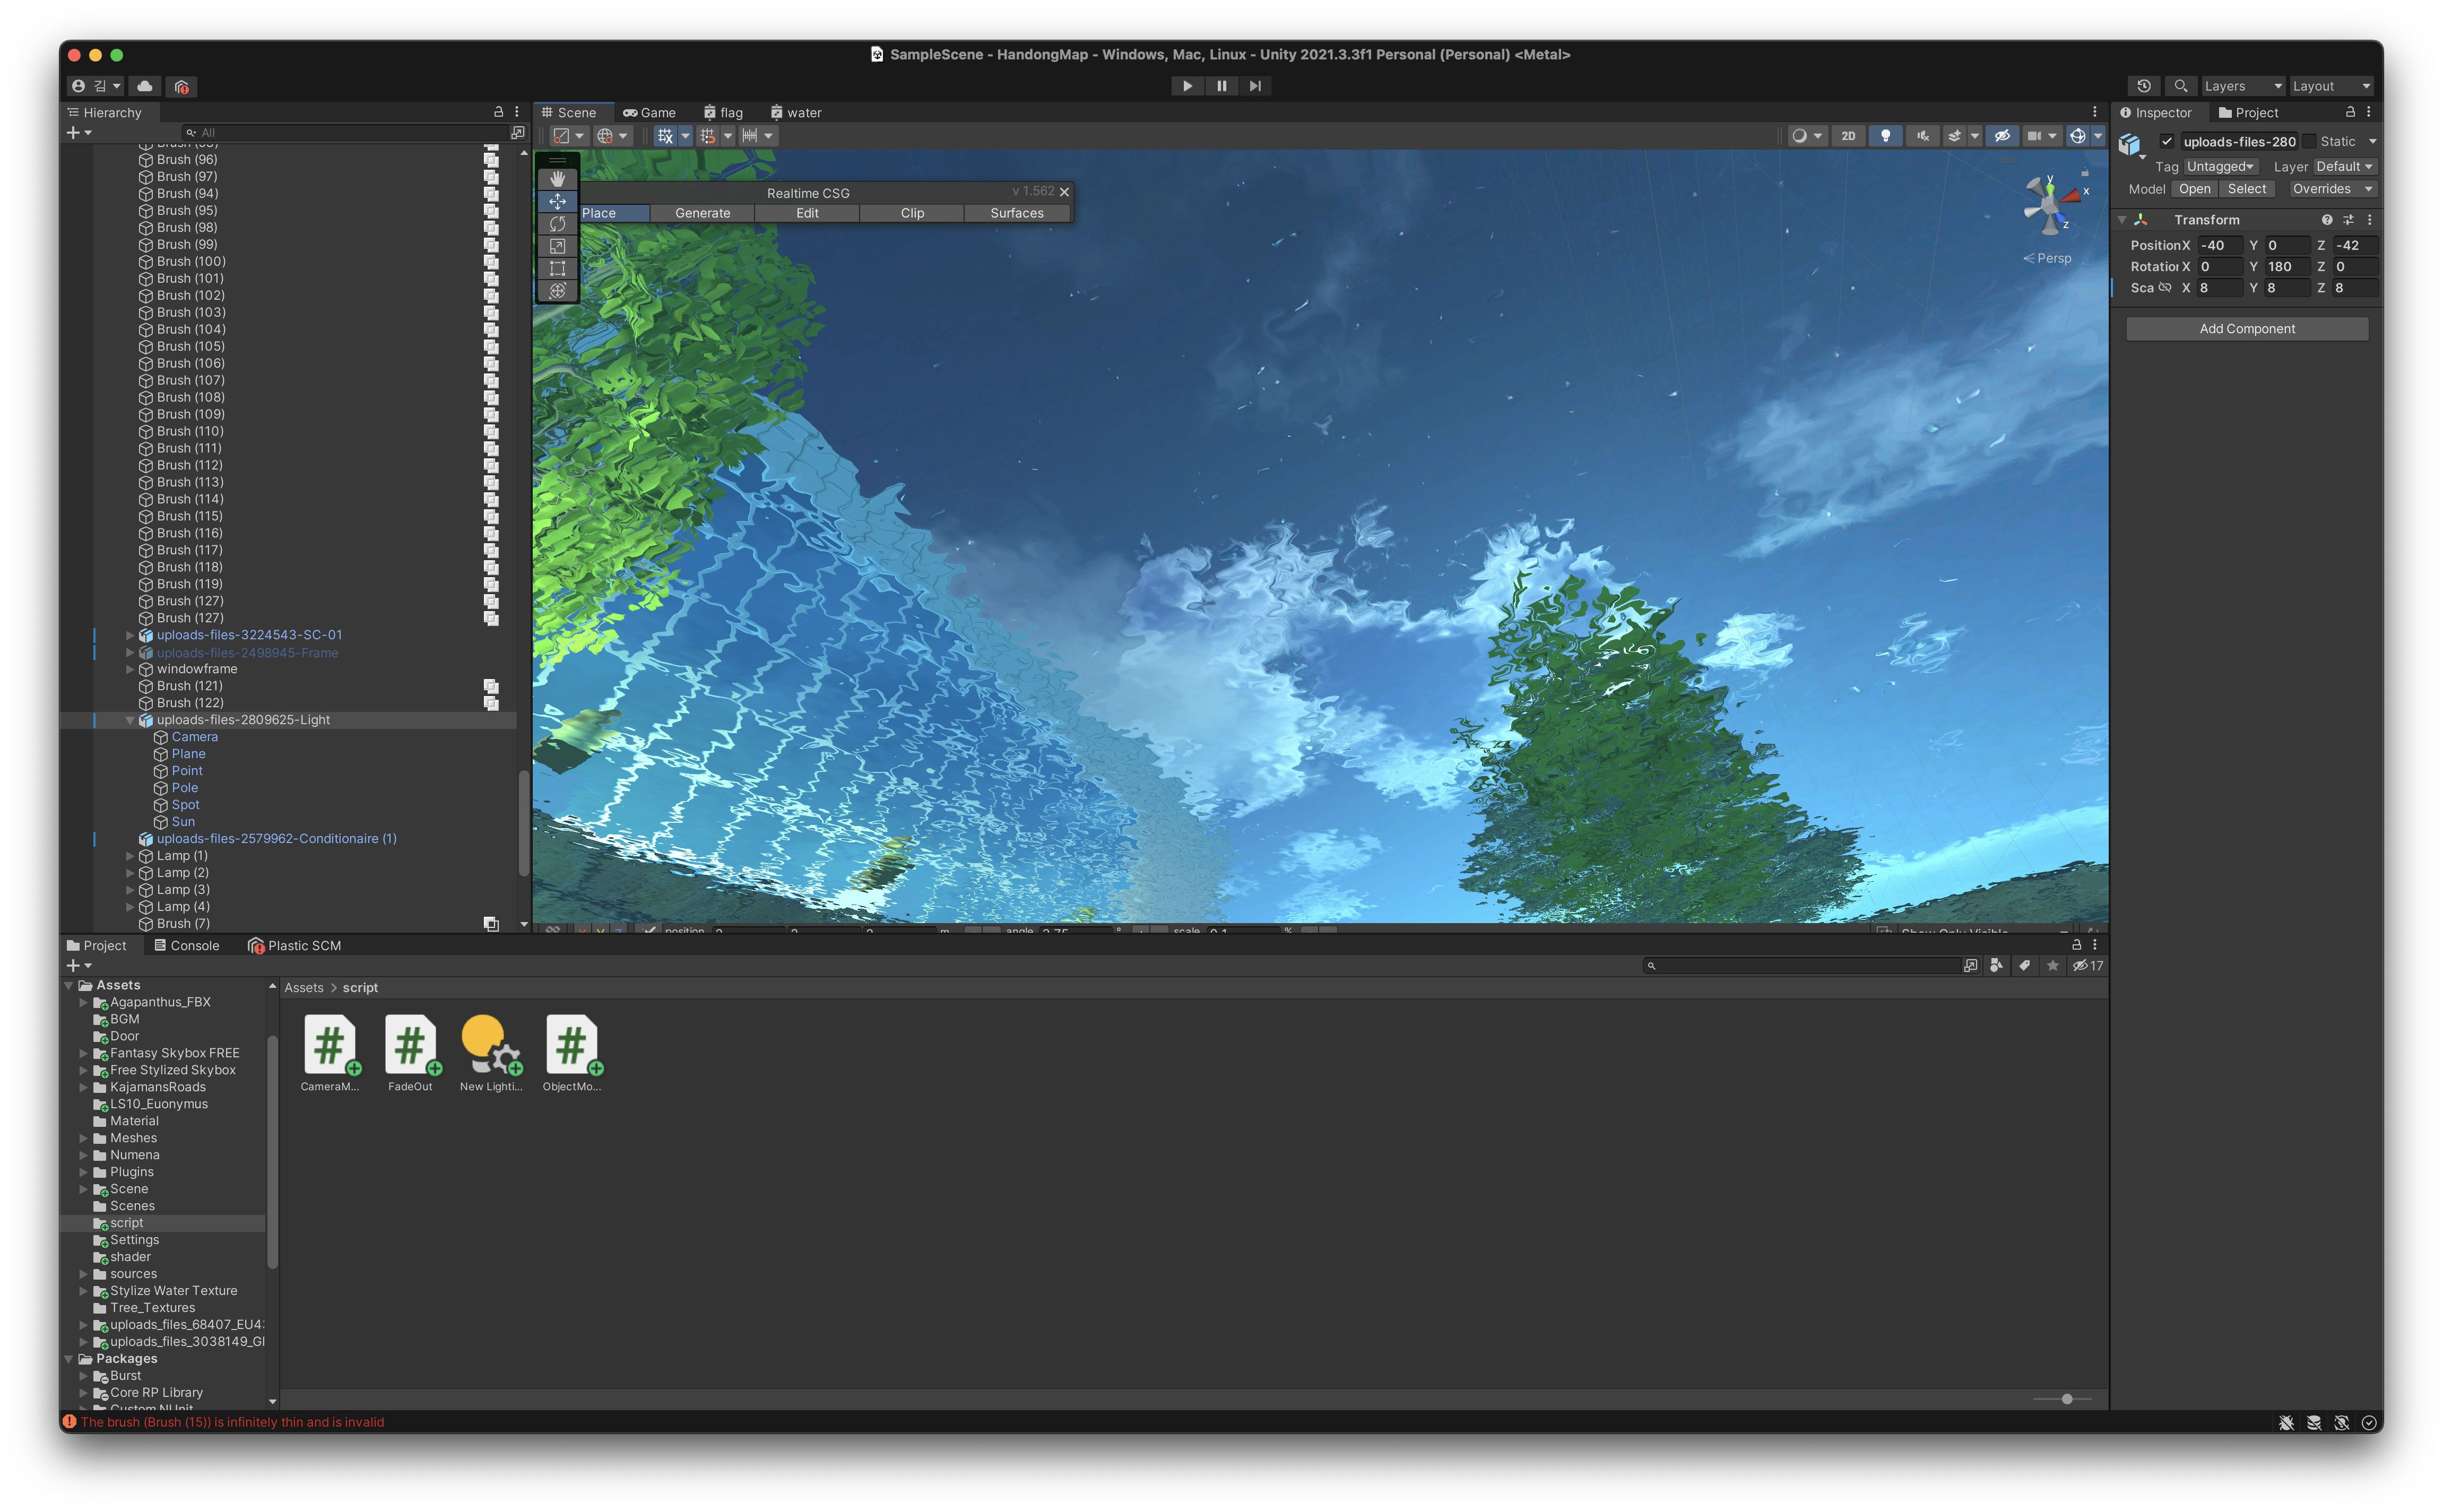Open Undo History clock icon
2443x1512 pixels.
click(2143, 86)
